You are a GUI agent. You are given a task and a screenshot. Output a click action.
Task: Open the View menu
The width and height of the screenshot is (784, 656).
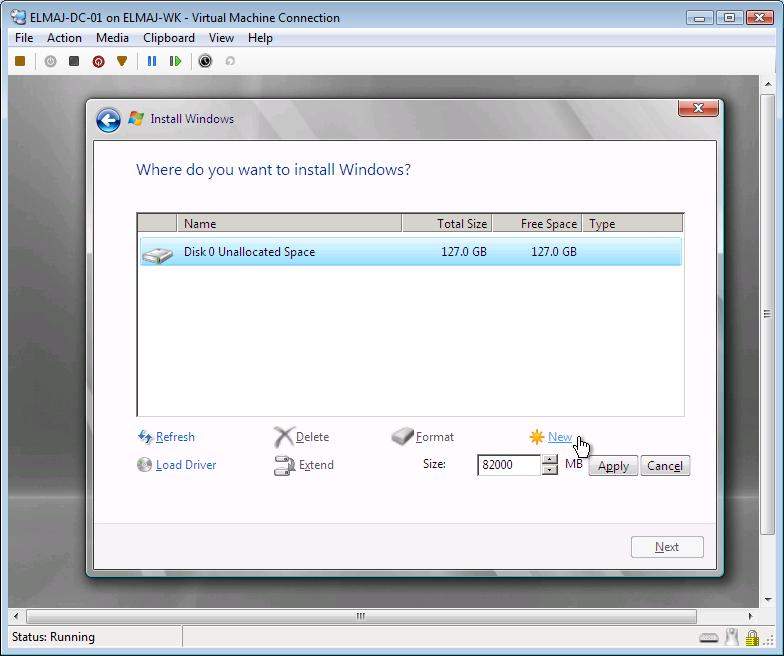click(222, 38)
